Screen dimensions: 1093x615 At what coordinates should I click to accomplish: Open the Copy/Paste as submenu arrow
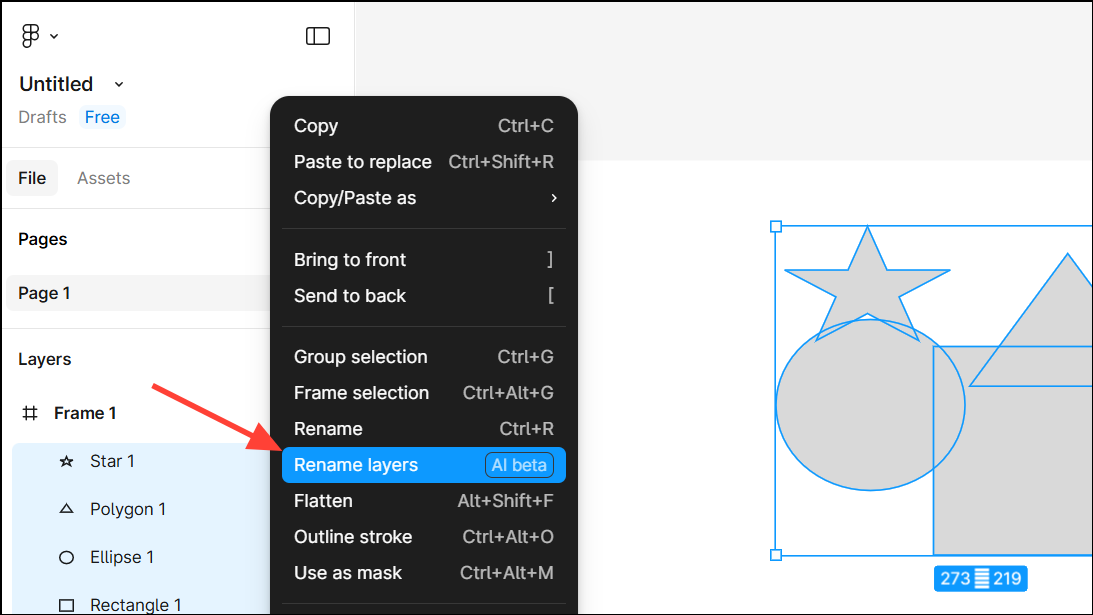(553, 198)
